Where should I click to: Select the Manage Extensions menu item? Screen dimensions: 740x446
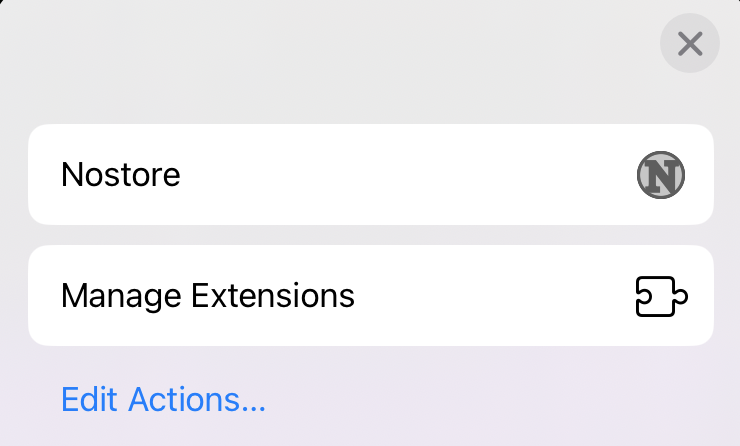[370, 296]
